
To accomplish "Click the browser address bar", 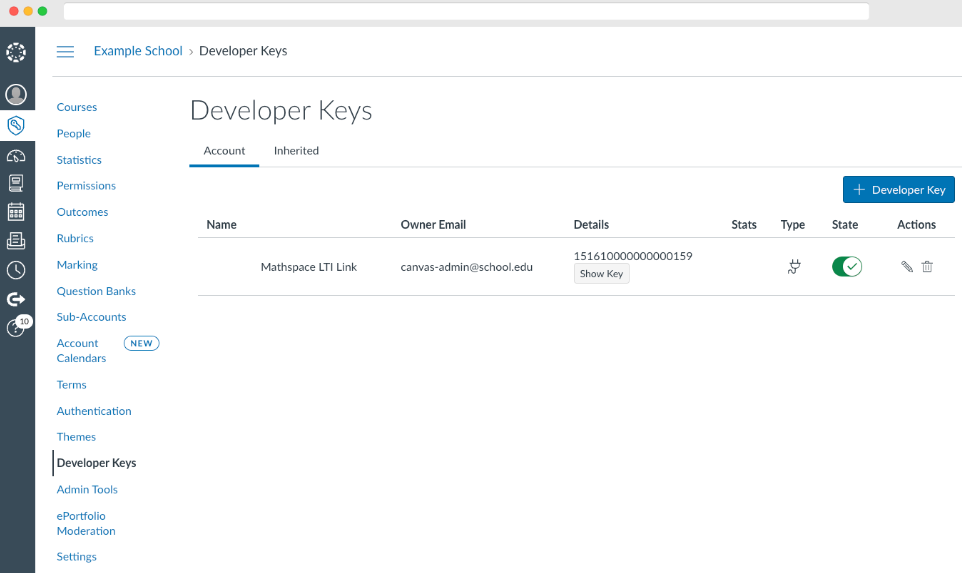I will coord(466,11).
